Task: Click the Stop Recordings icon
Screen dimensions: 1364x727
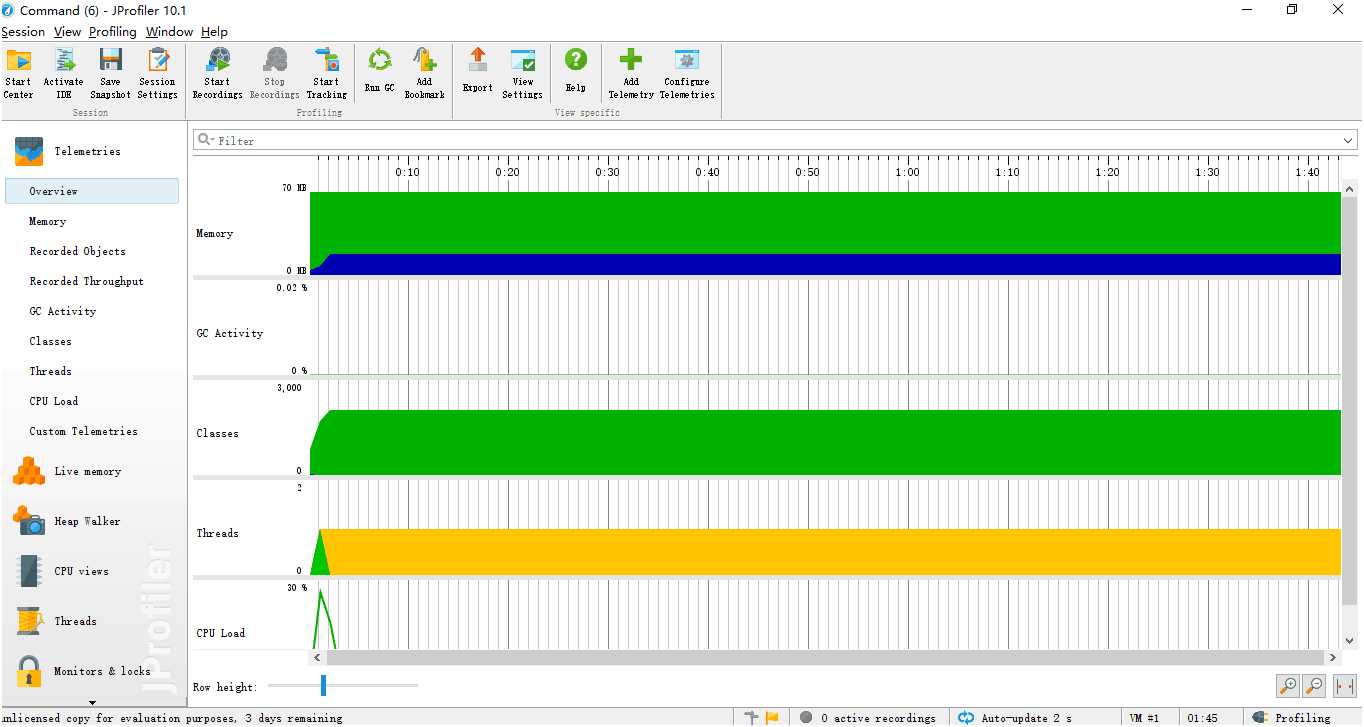Action: [274, 73]
